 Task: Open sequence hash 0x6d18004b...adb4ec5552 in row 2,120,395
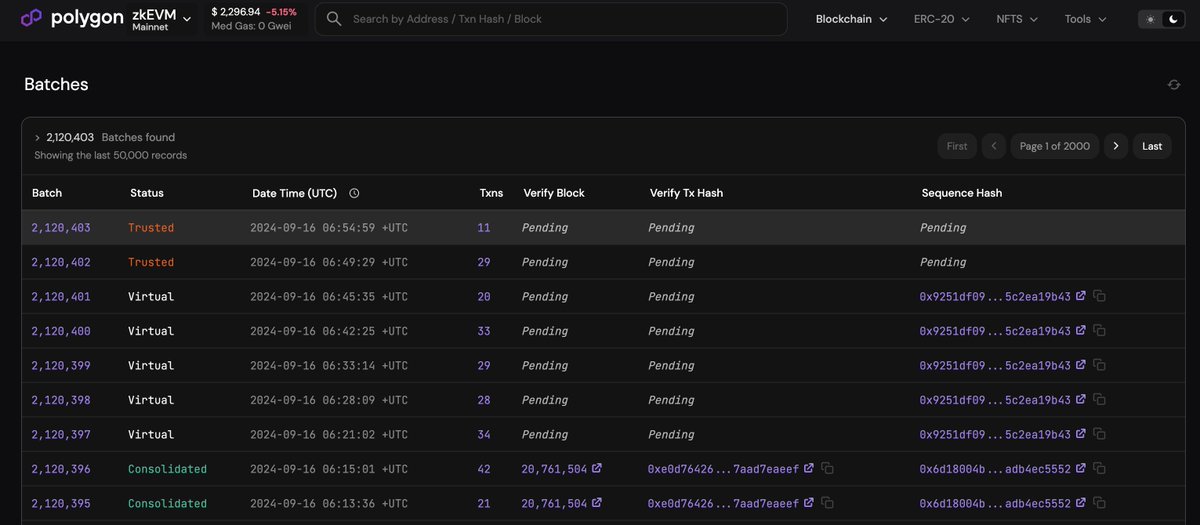(x=995, y=504)
